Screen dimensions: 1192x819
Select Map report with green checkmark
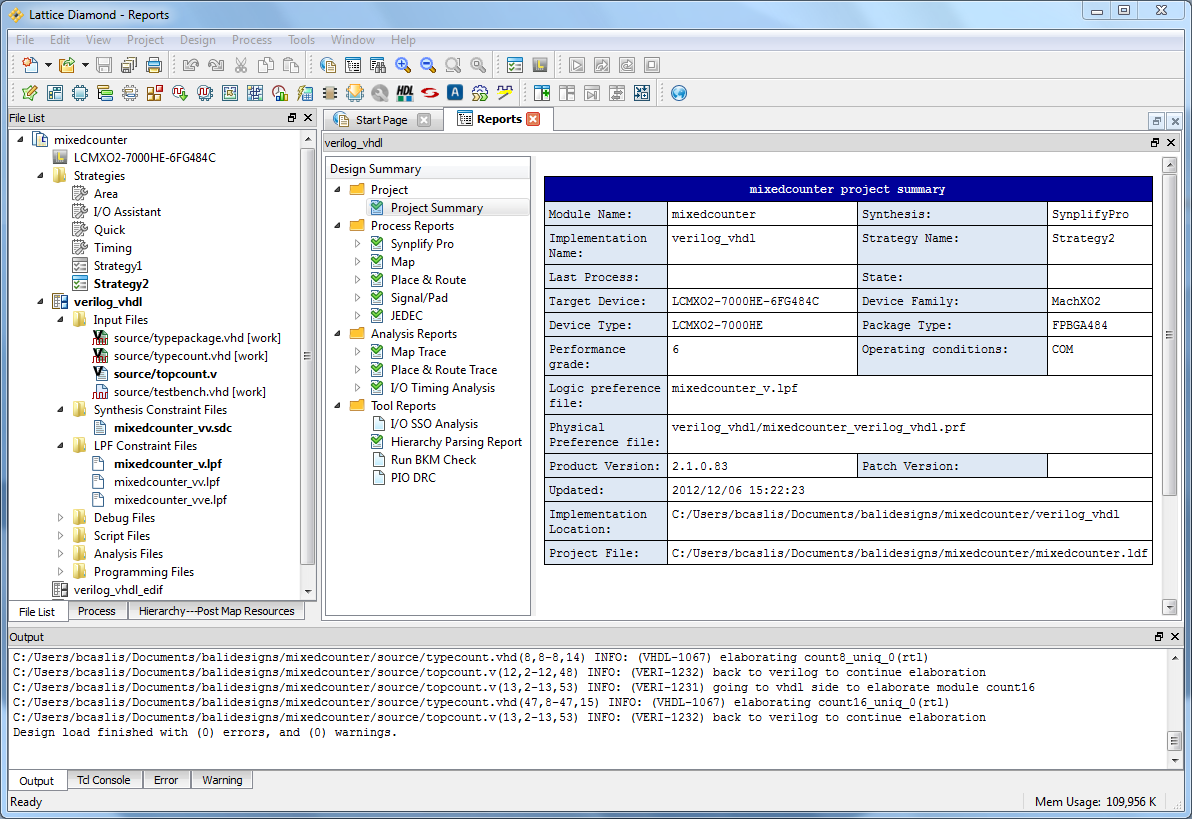coord(402,262)
